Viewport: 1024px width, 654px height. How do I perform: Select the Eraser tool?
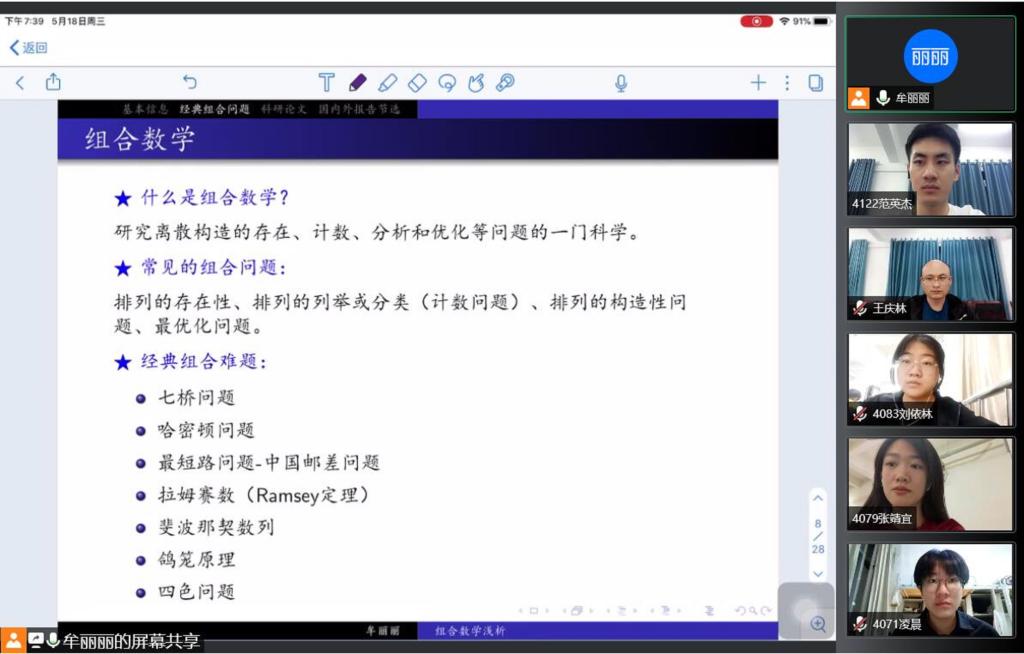[417, 83]
